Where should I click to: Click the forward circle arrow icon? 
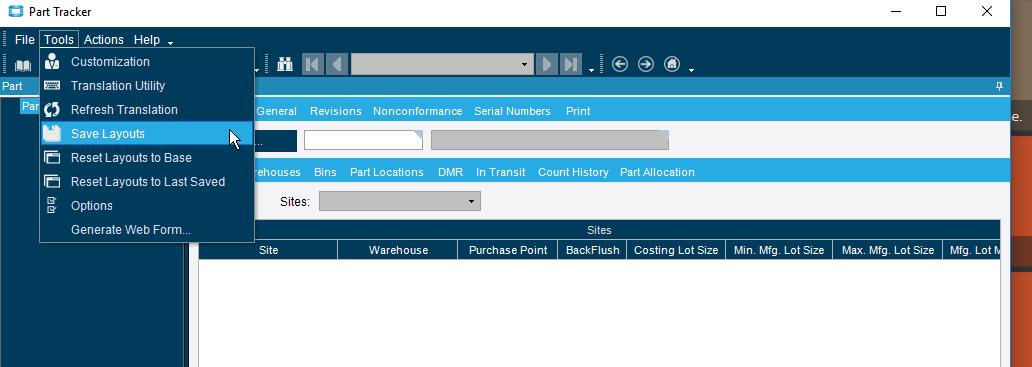pos(646,64)
